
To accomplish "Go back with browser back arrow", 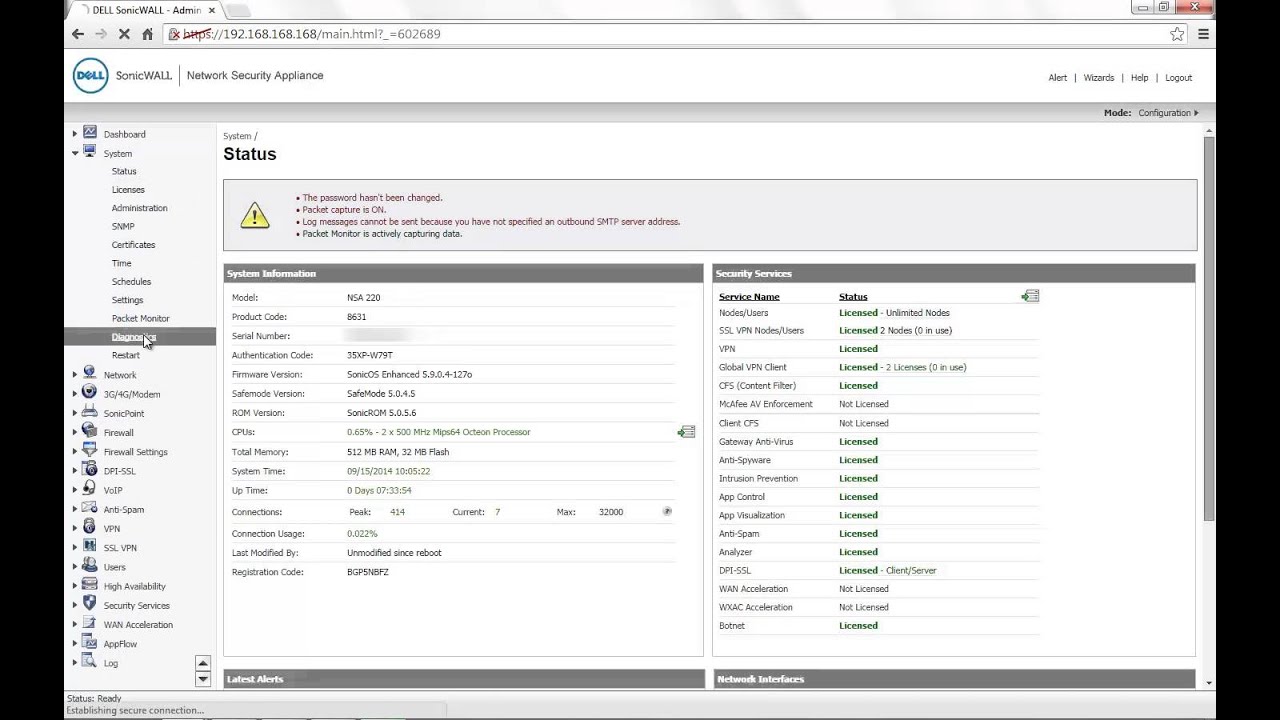I will (78, 34).
